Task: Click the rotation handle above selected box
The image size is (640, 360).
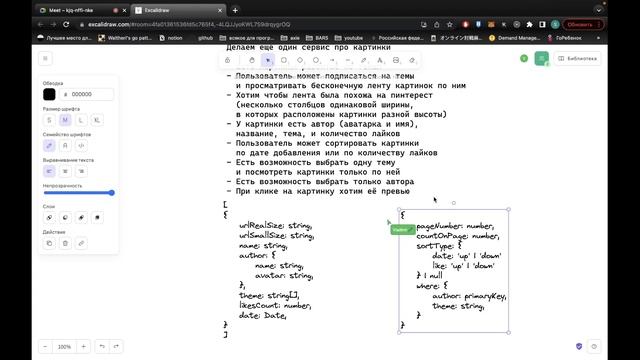Action: [453, 203]
